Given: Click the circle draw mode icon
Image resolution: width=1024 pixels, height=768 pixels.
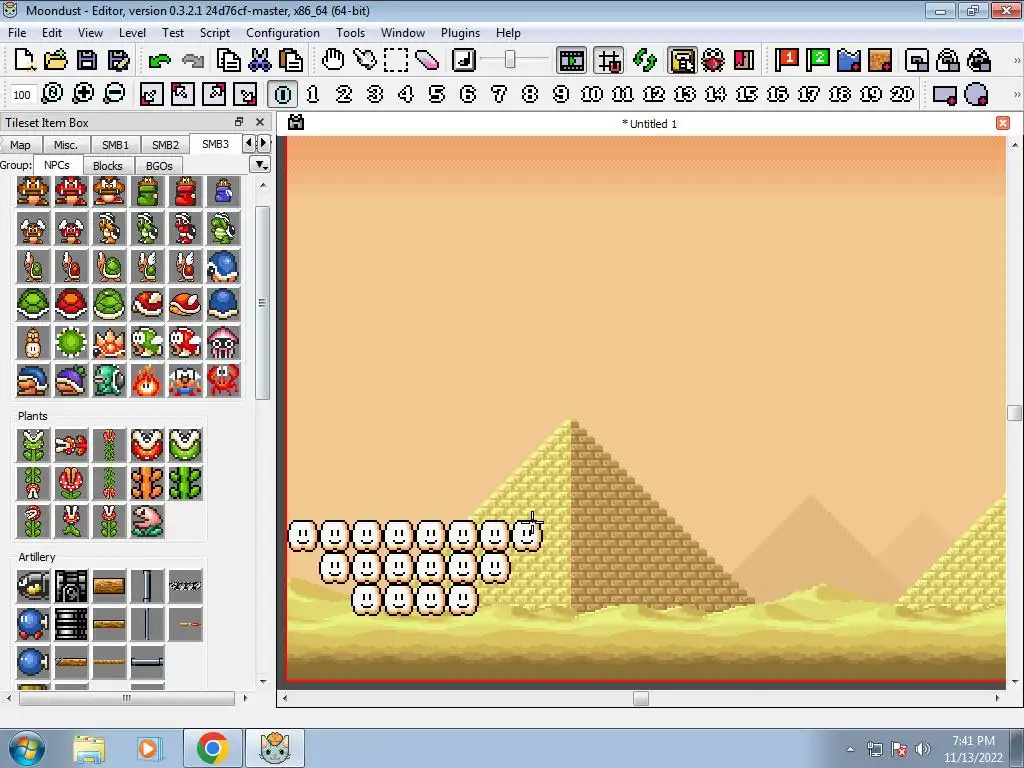Looking at the screenshot, I should point(976,95).
